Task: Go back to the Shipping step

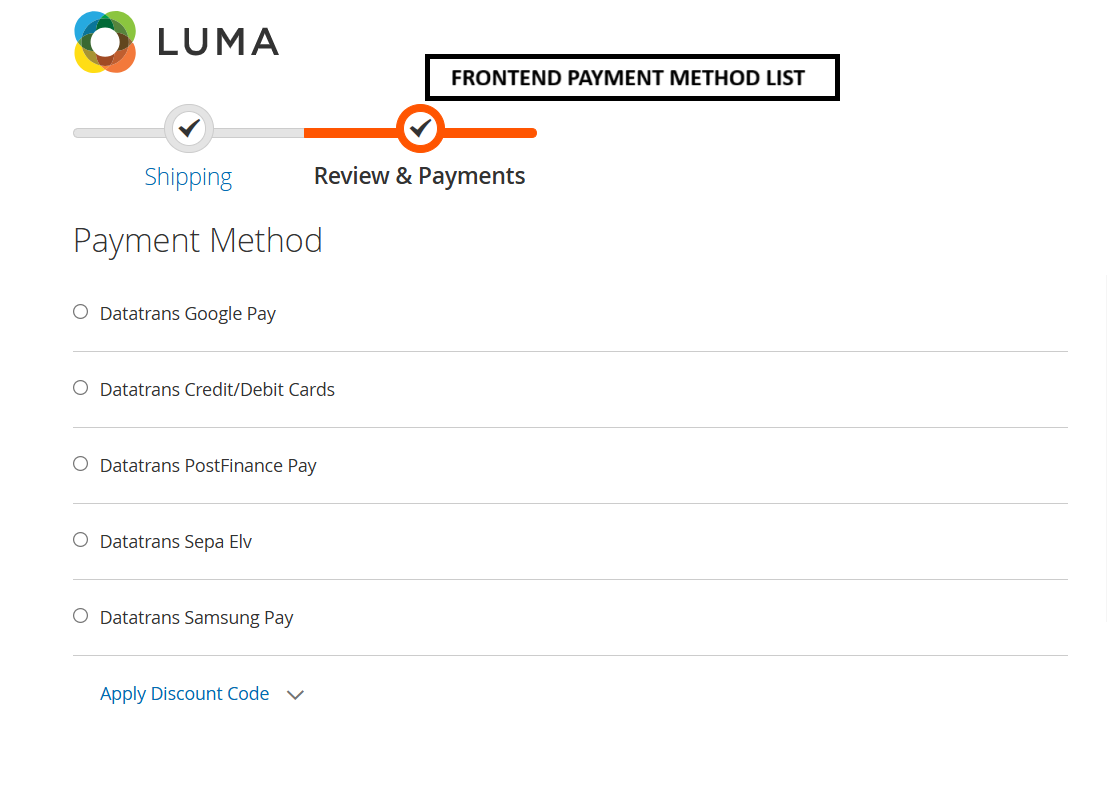Action: pos(188,176)
